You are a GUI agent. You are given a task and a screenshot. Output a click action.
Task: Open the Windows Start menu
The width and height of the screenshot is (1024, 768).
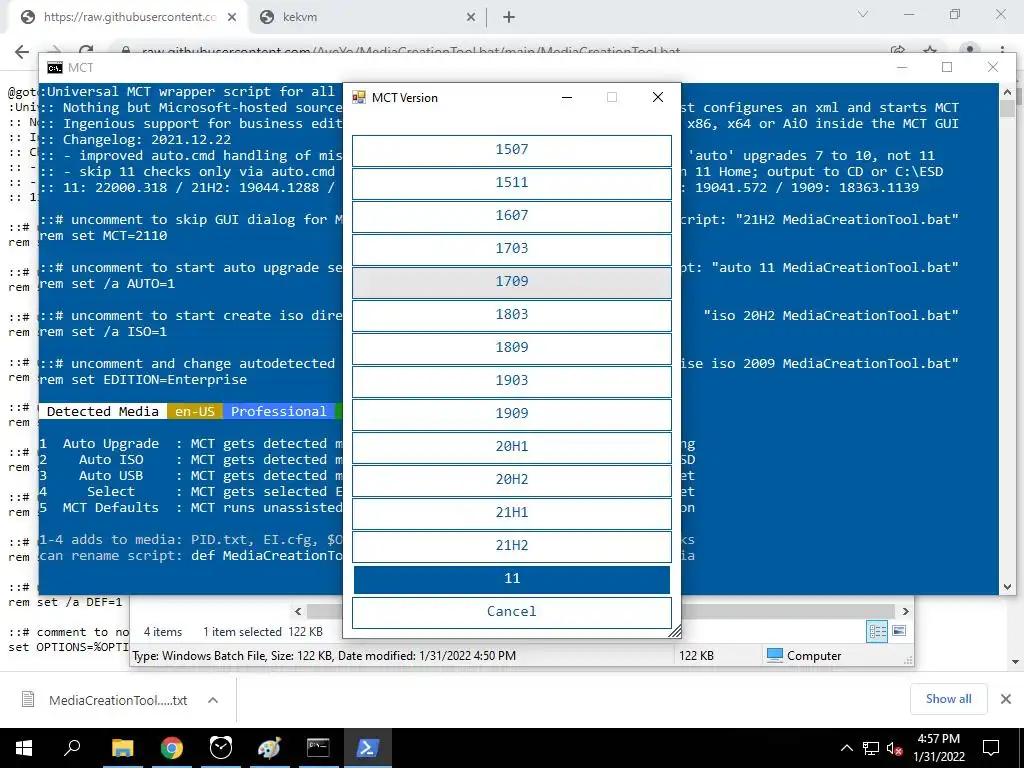pos(24,748)
